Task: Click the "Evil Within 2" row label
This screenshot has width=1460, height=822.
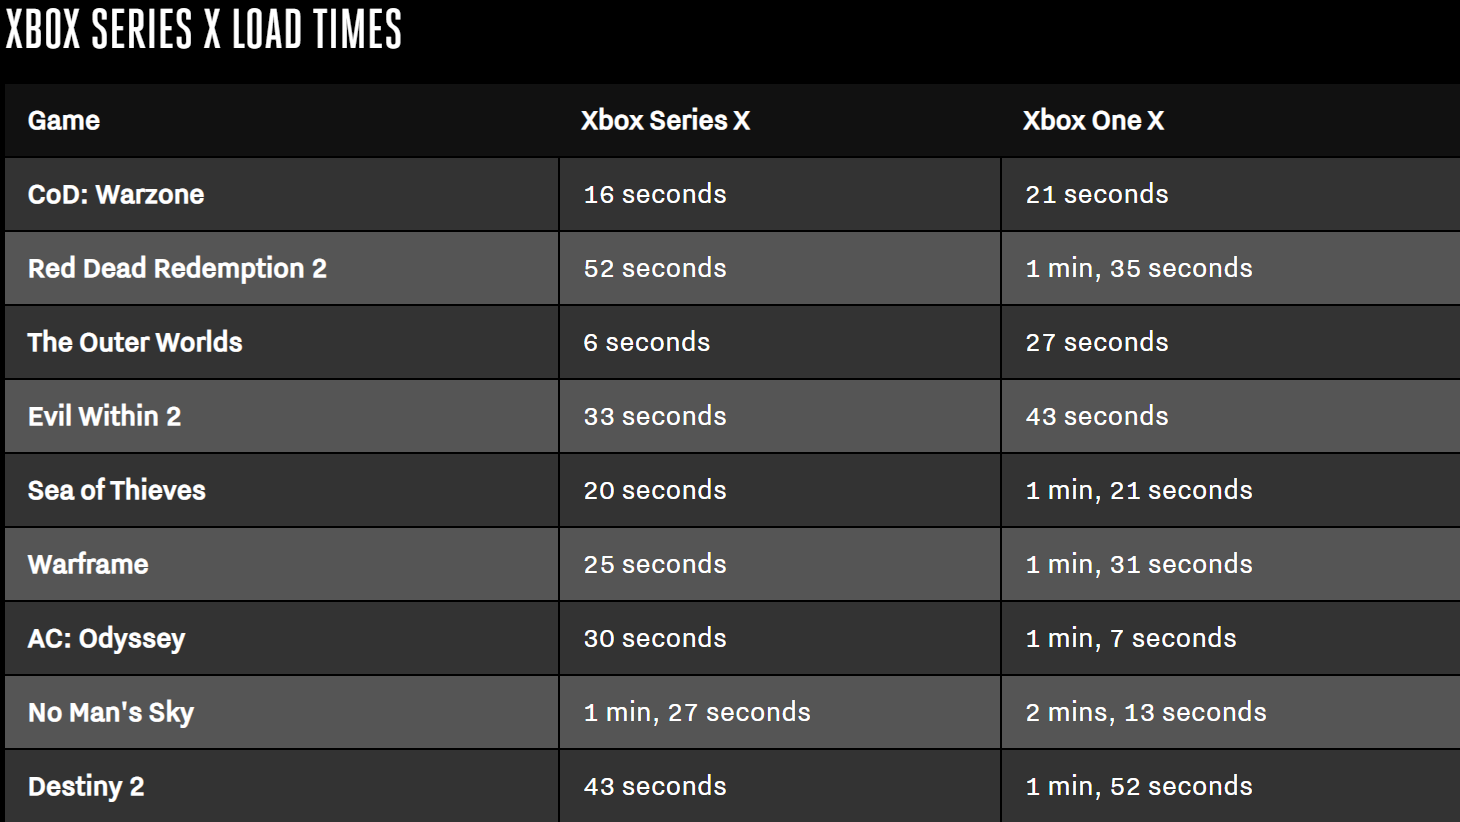Action: pyautogui.click(x=105, y=416)
